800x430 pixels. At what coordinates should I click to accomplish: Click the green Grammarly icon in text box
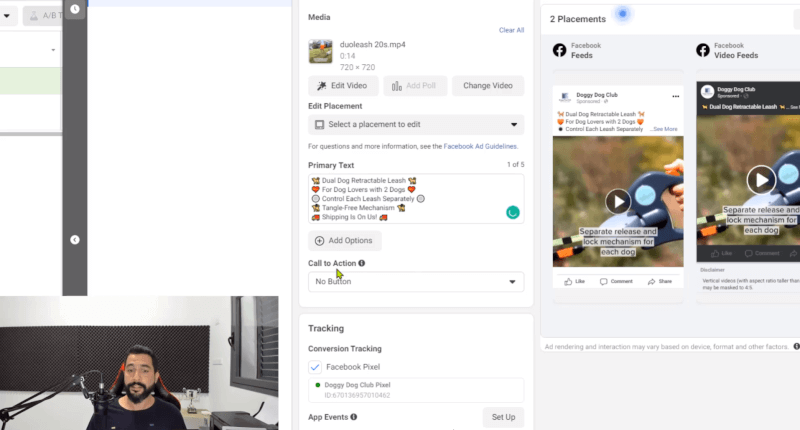click(x=512, y=212)
